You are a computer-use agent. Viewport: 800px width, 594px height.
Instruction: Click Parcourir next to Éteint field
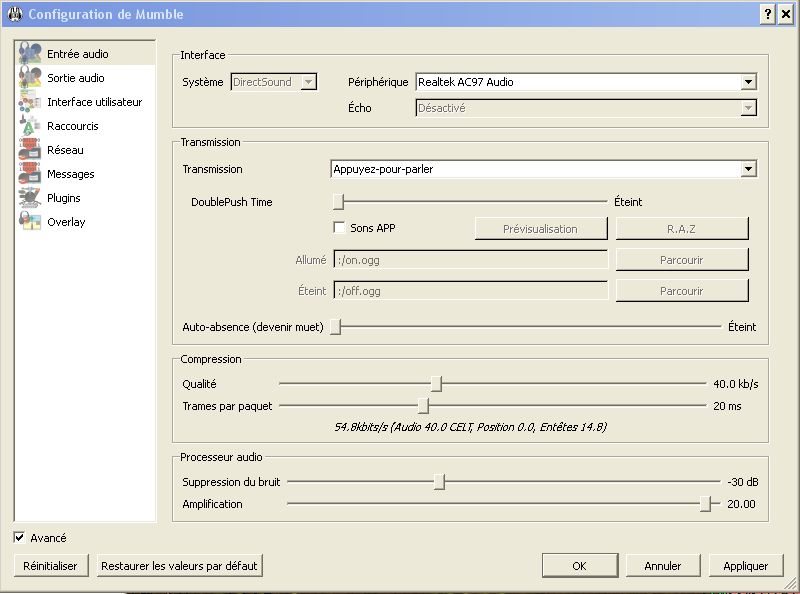coord(682,291)
